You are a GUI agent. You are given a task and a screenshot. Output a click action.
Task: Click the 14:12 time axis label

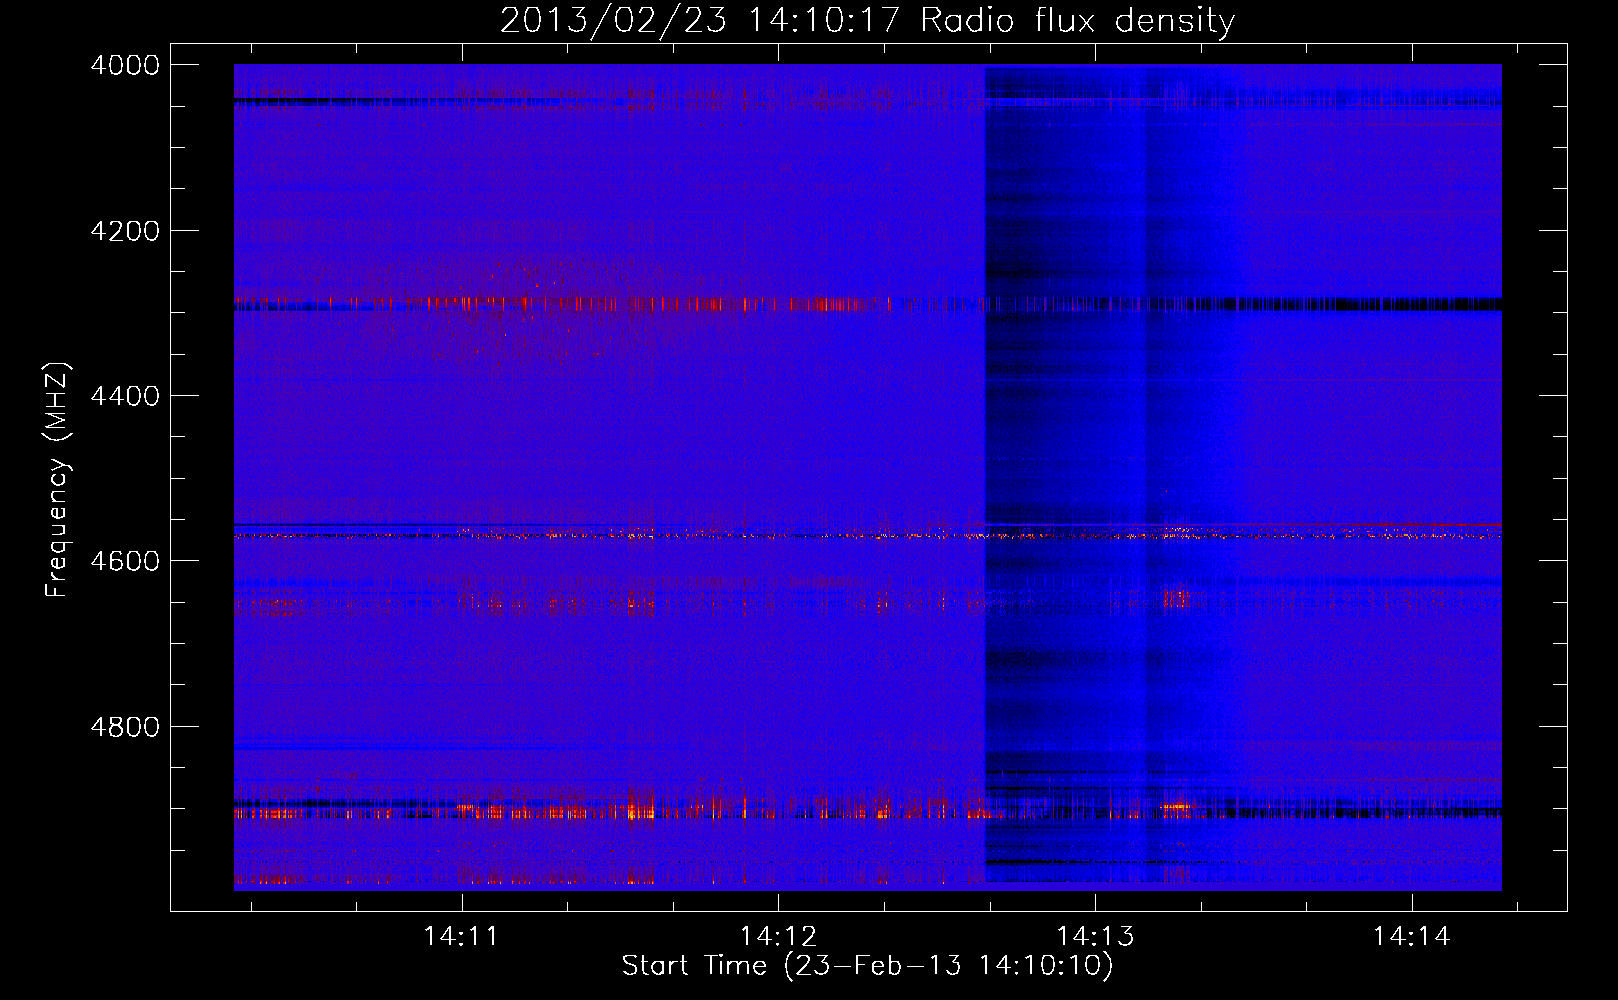coord(778,937)
